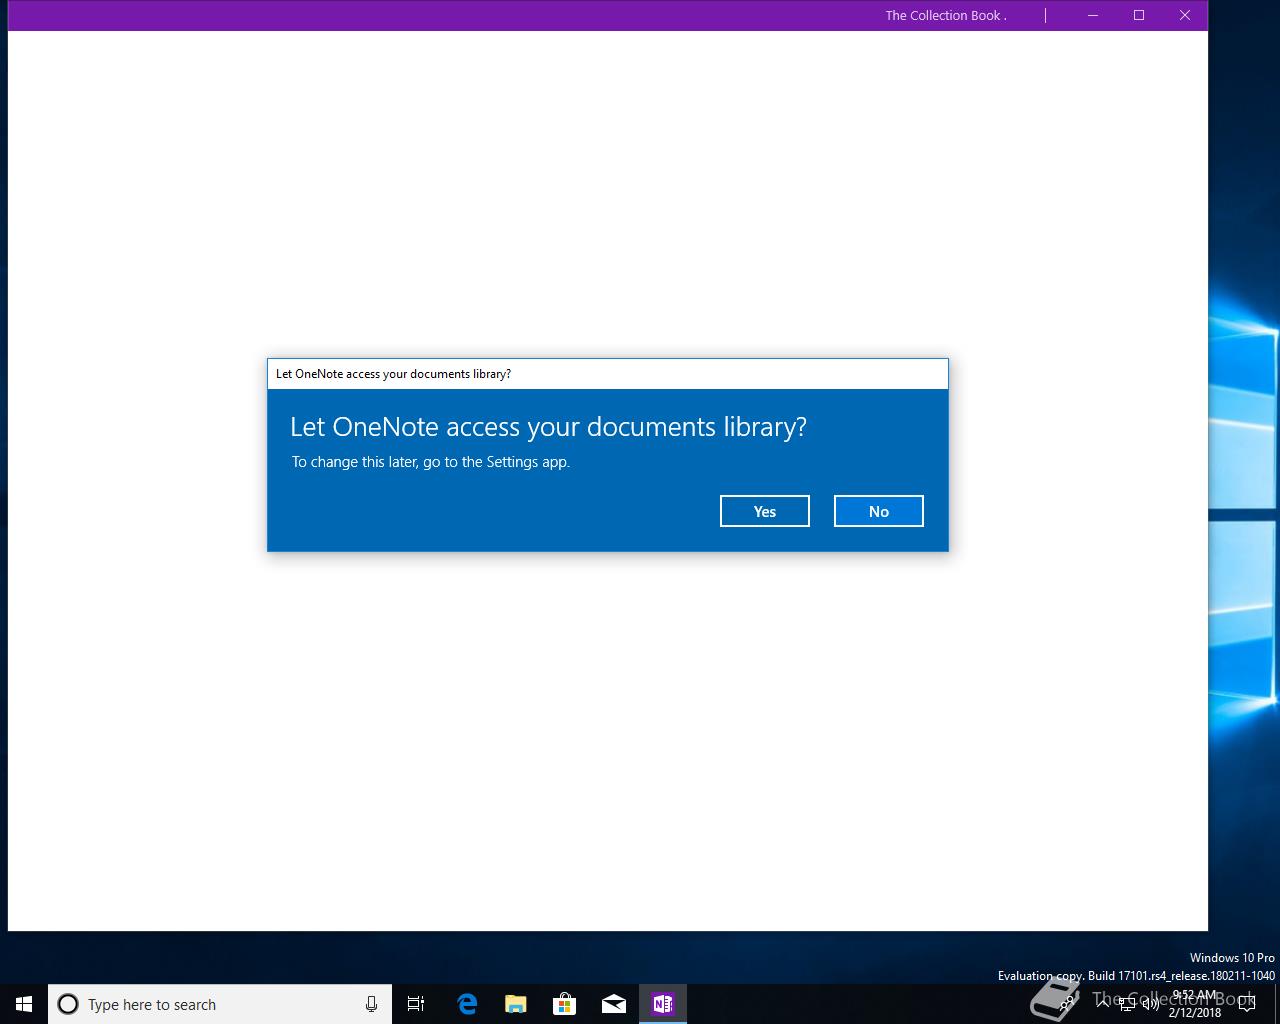
Task: Focus the 'Type here to search' box
Action: pyautogui.click(x=220, y=1004)
